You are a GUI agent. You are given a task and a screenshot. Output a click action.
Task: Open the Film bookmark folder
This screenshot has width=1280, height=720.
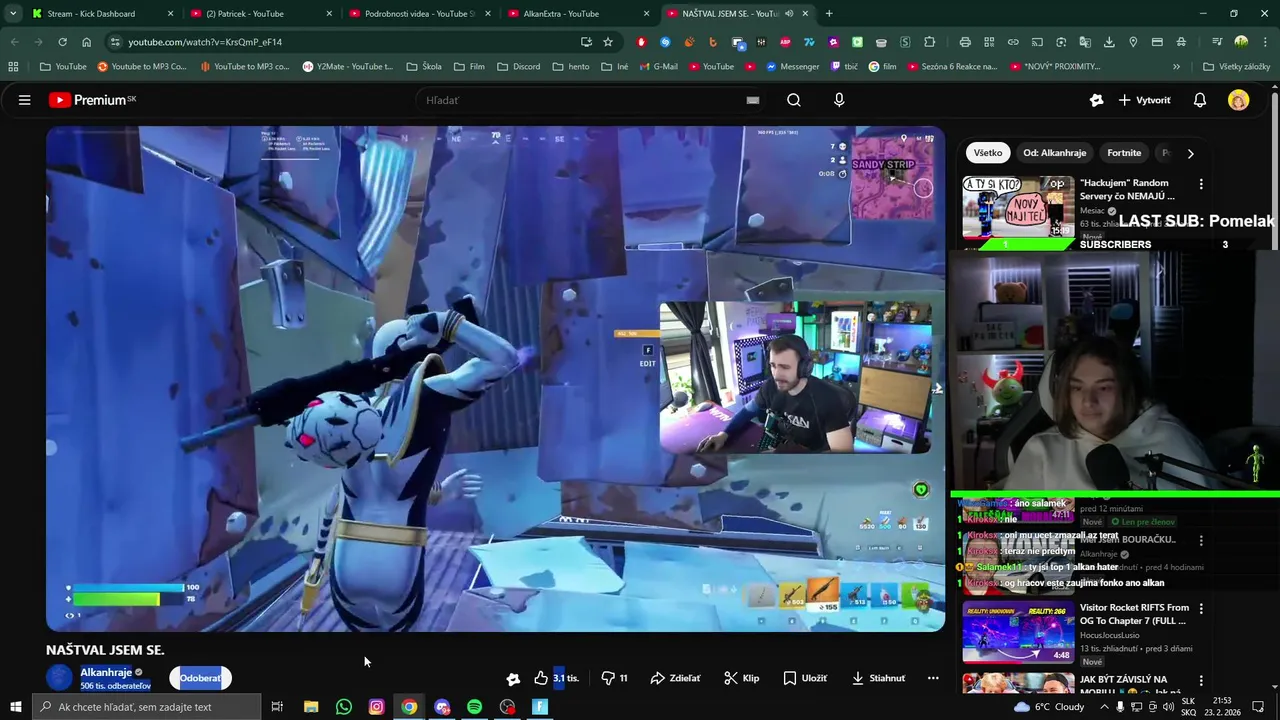pyautogui.click(x=469, y=67)
